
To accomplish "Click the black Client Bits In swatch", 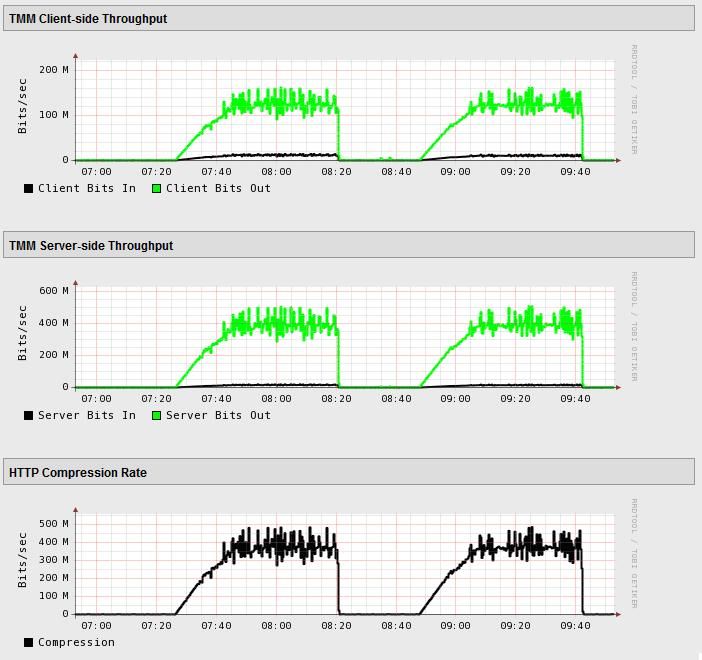I will click(x=28, y=189).
